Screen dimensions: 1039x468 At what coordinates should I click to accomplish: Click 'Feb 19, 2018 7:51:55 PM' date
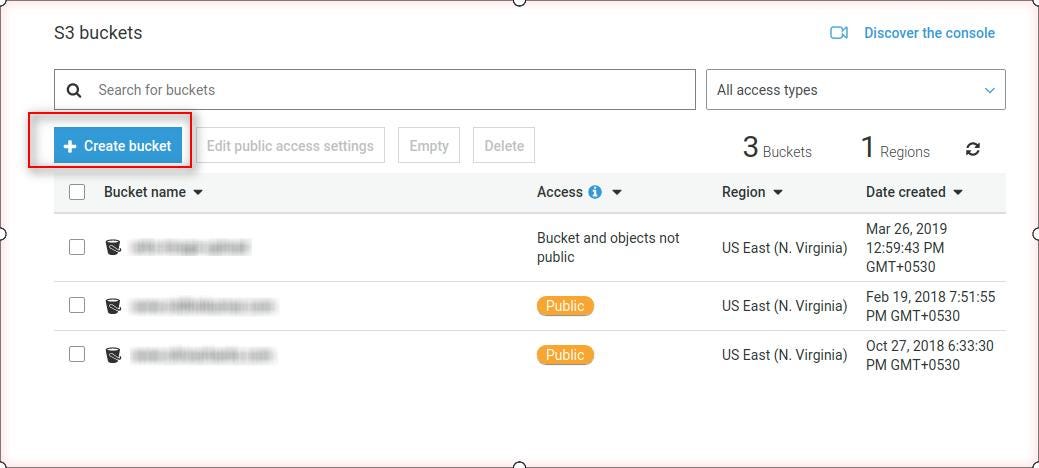click(x=930, y=306)
